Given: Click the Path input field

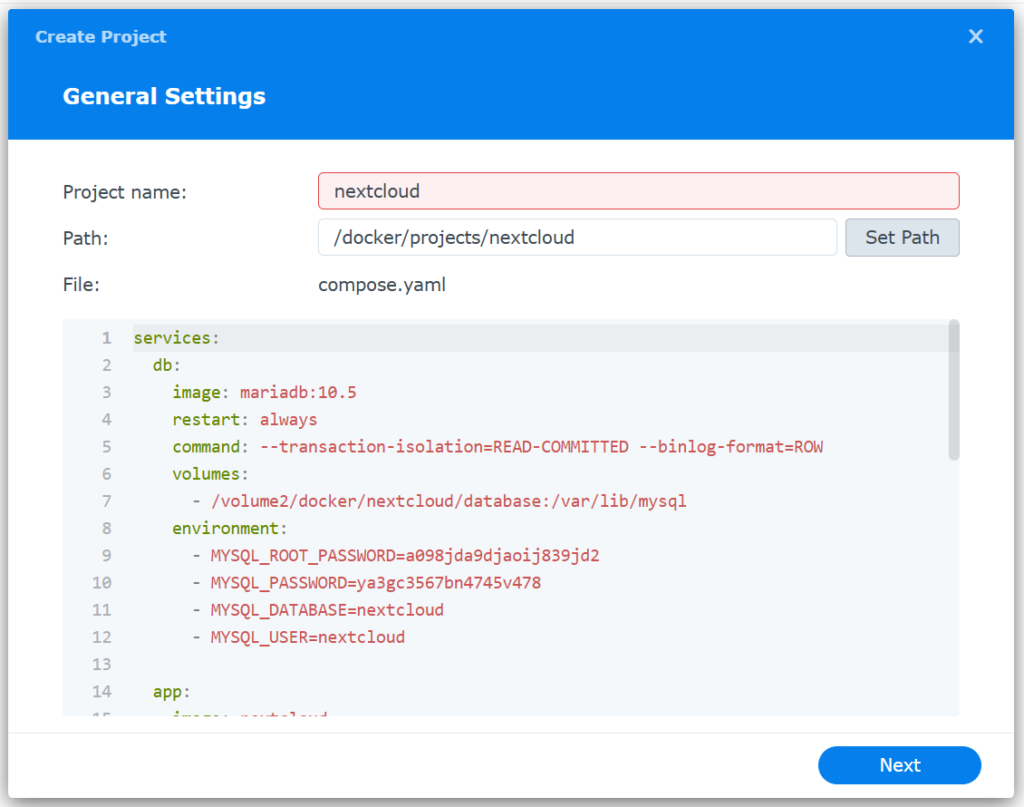Looking at the screenshot, I should point(577,238).
